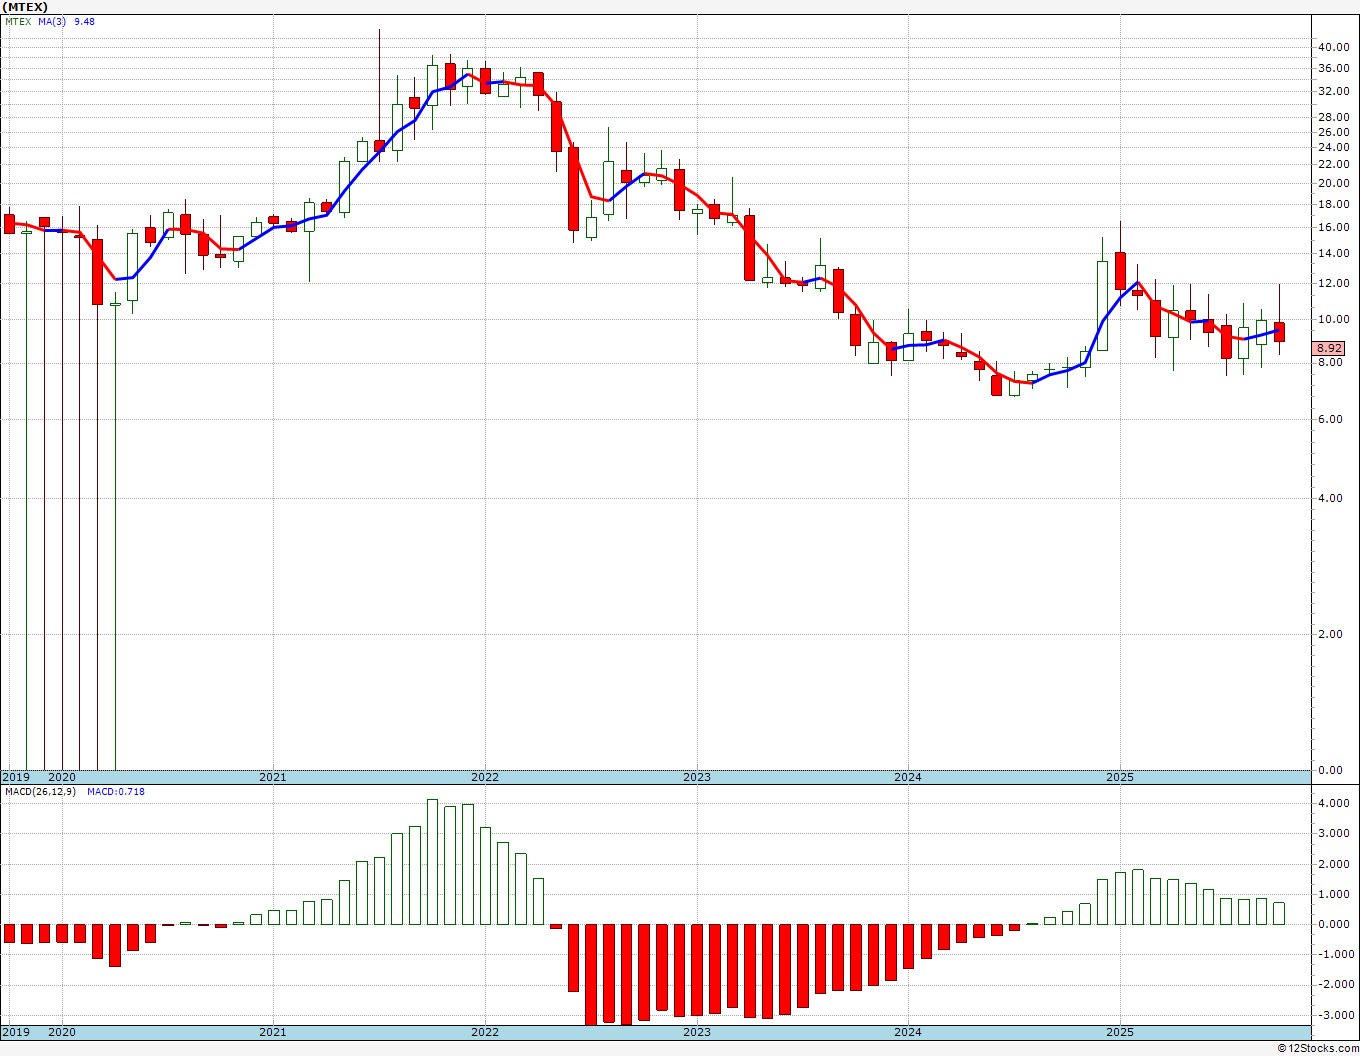Click the 26.00 price axis label
Image resolution: width=1360 pixels, height=1056 pixels.
[x=1333, y=132]
